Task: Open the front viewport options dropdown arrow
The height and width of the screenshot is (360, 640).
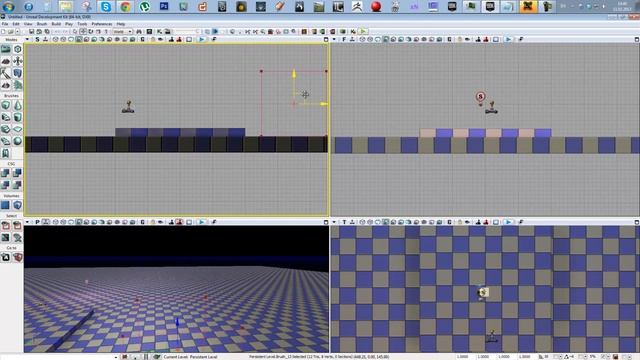Action: [x=334, y=40]
